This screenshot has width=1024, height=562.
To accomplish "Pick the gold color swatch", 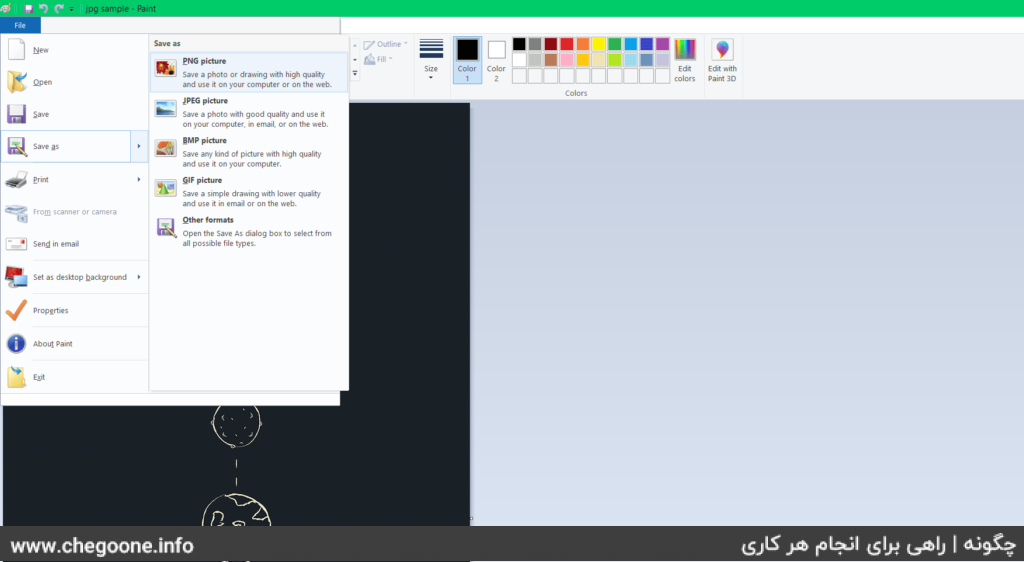I will pyautogui.click(x=583, y=60).
